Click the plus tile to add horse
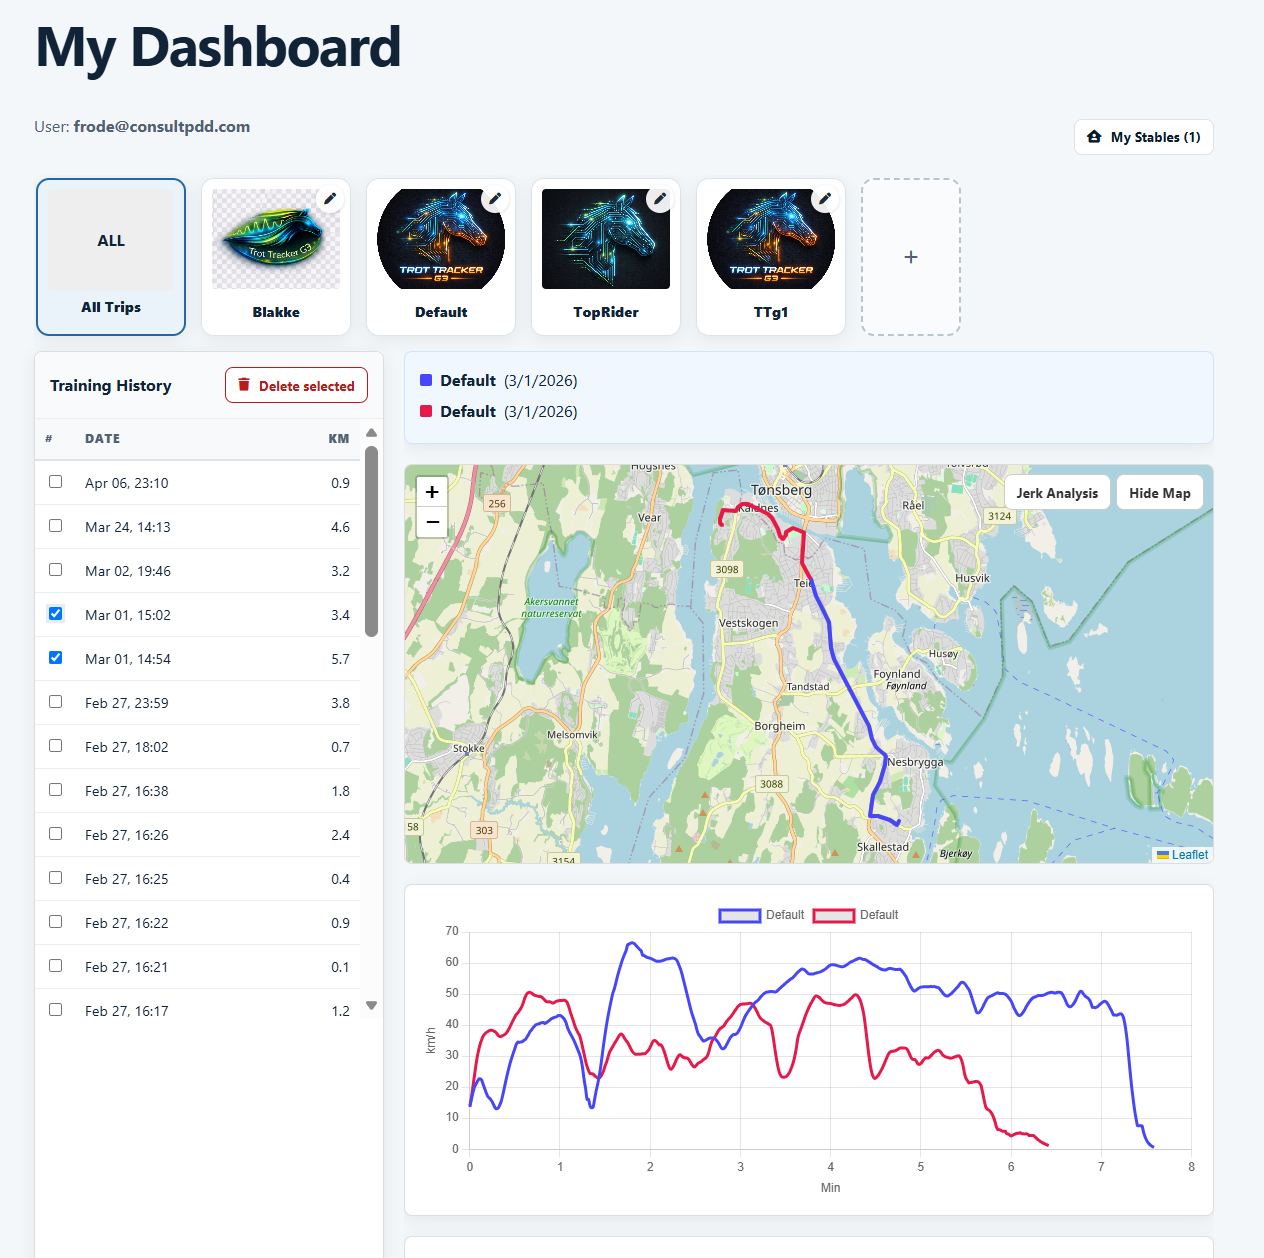1264x1258 pixels. point(911,257)
